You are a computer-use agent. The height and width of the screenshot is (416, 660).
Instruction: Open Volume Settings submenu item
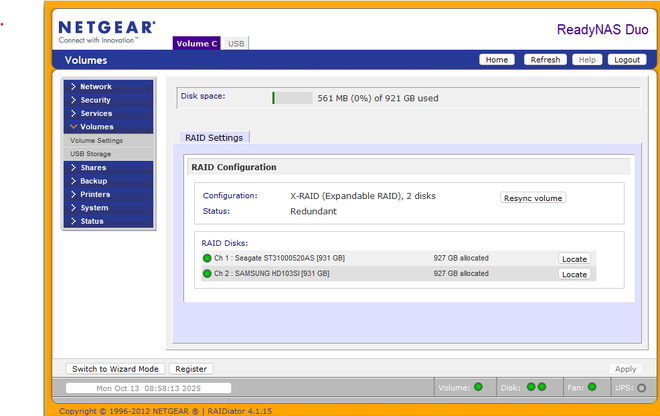click(x=109, y=141)
